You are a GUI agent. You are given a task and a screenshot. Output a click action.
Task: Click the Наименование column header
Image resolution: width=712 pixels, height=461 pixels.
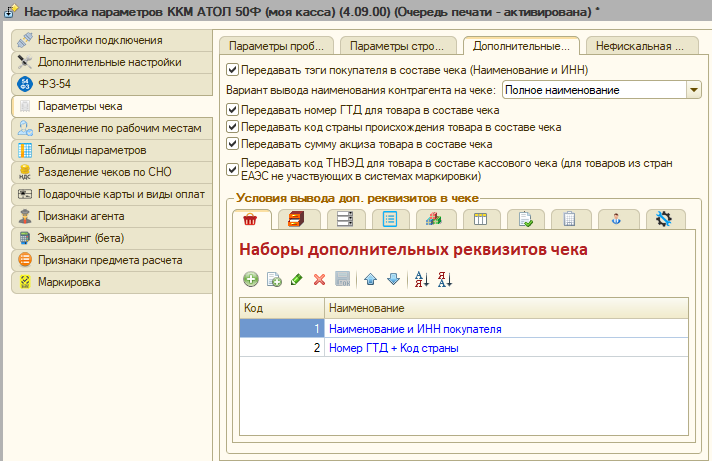tap(506, 308)
